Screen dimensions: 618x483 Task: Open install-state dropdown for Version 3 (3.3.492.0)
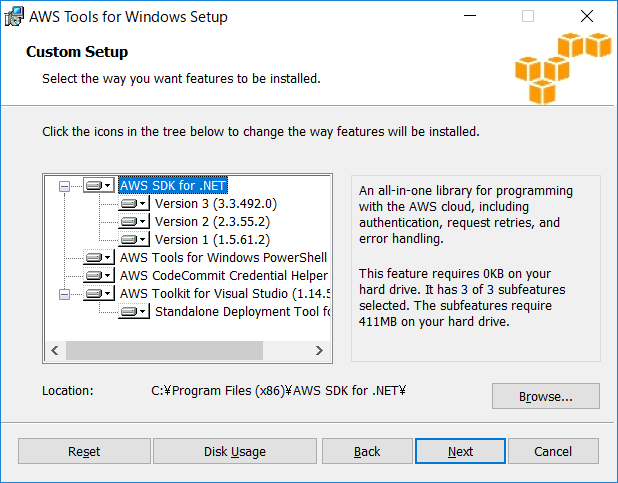point(134,203)
